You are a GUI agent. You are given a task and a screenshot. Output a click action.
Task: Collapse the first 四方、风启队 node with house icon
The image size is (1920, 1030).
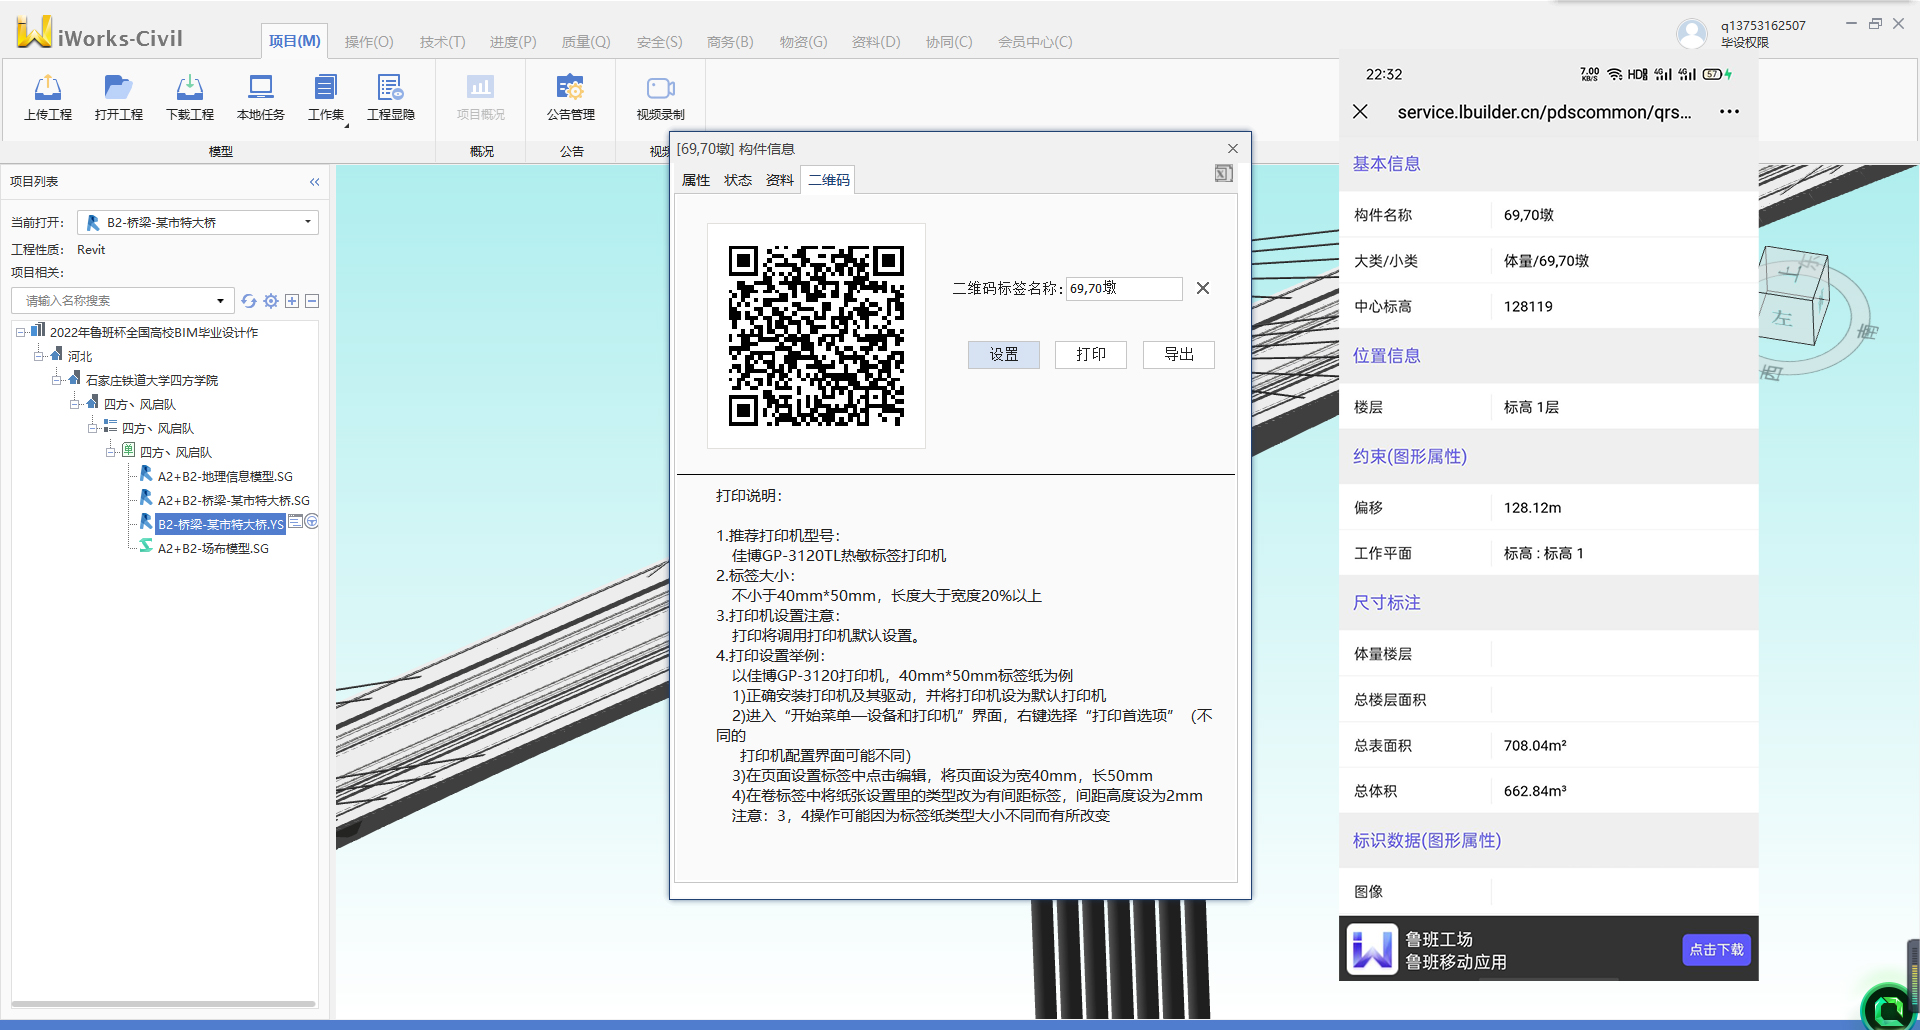click(x=75, y=404)
